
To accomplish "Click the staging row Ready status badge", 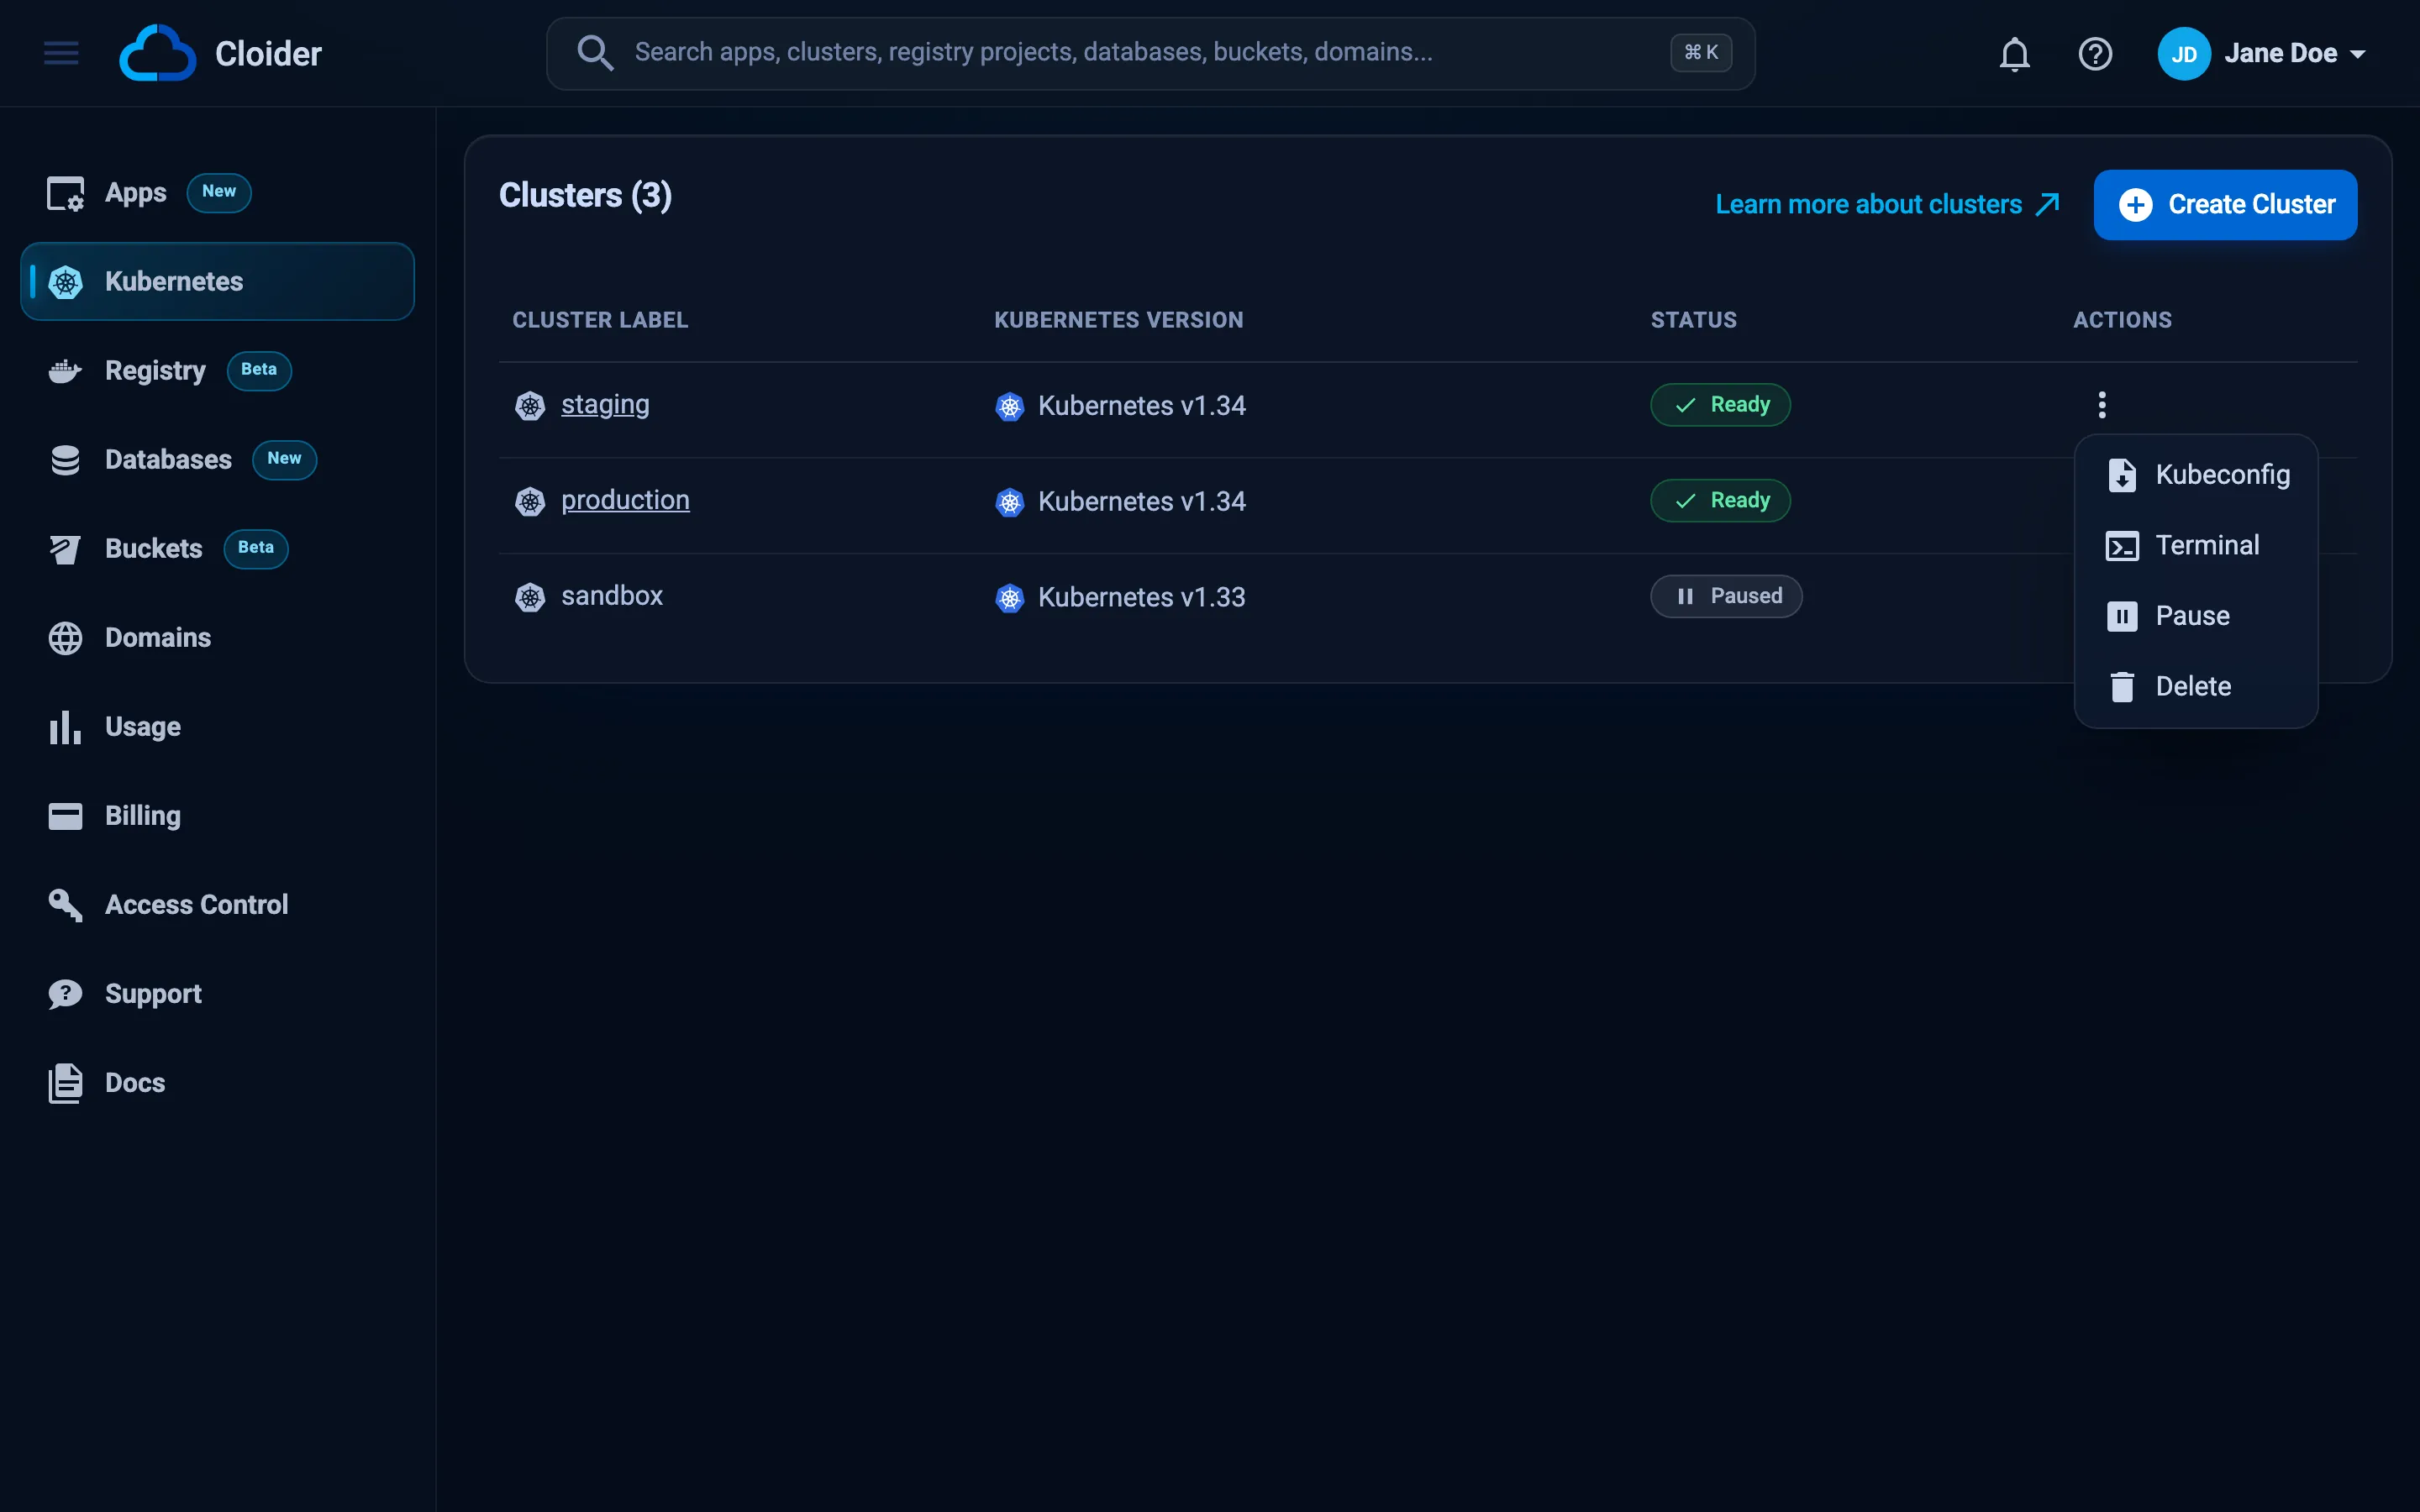I will (1720, 404).
